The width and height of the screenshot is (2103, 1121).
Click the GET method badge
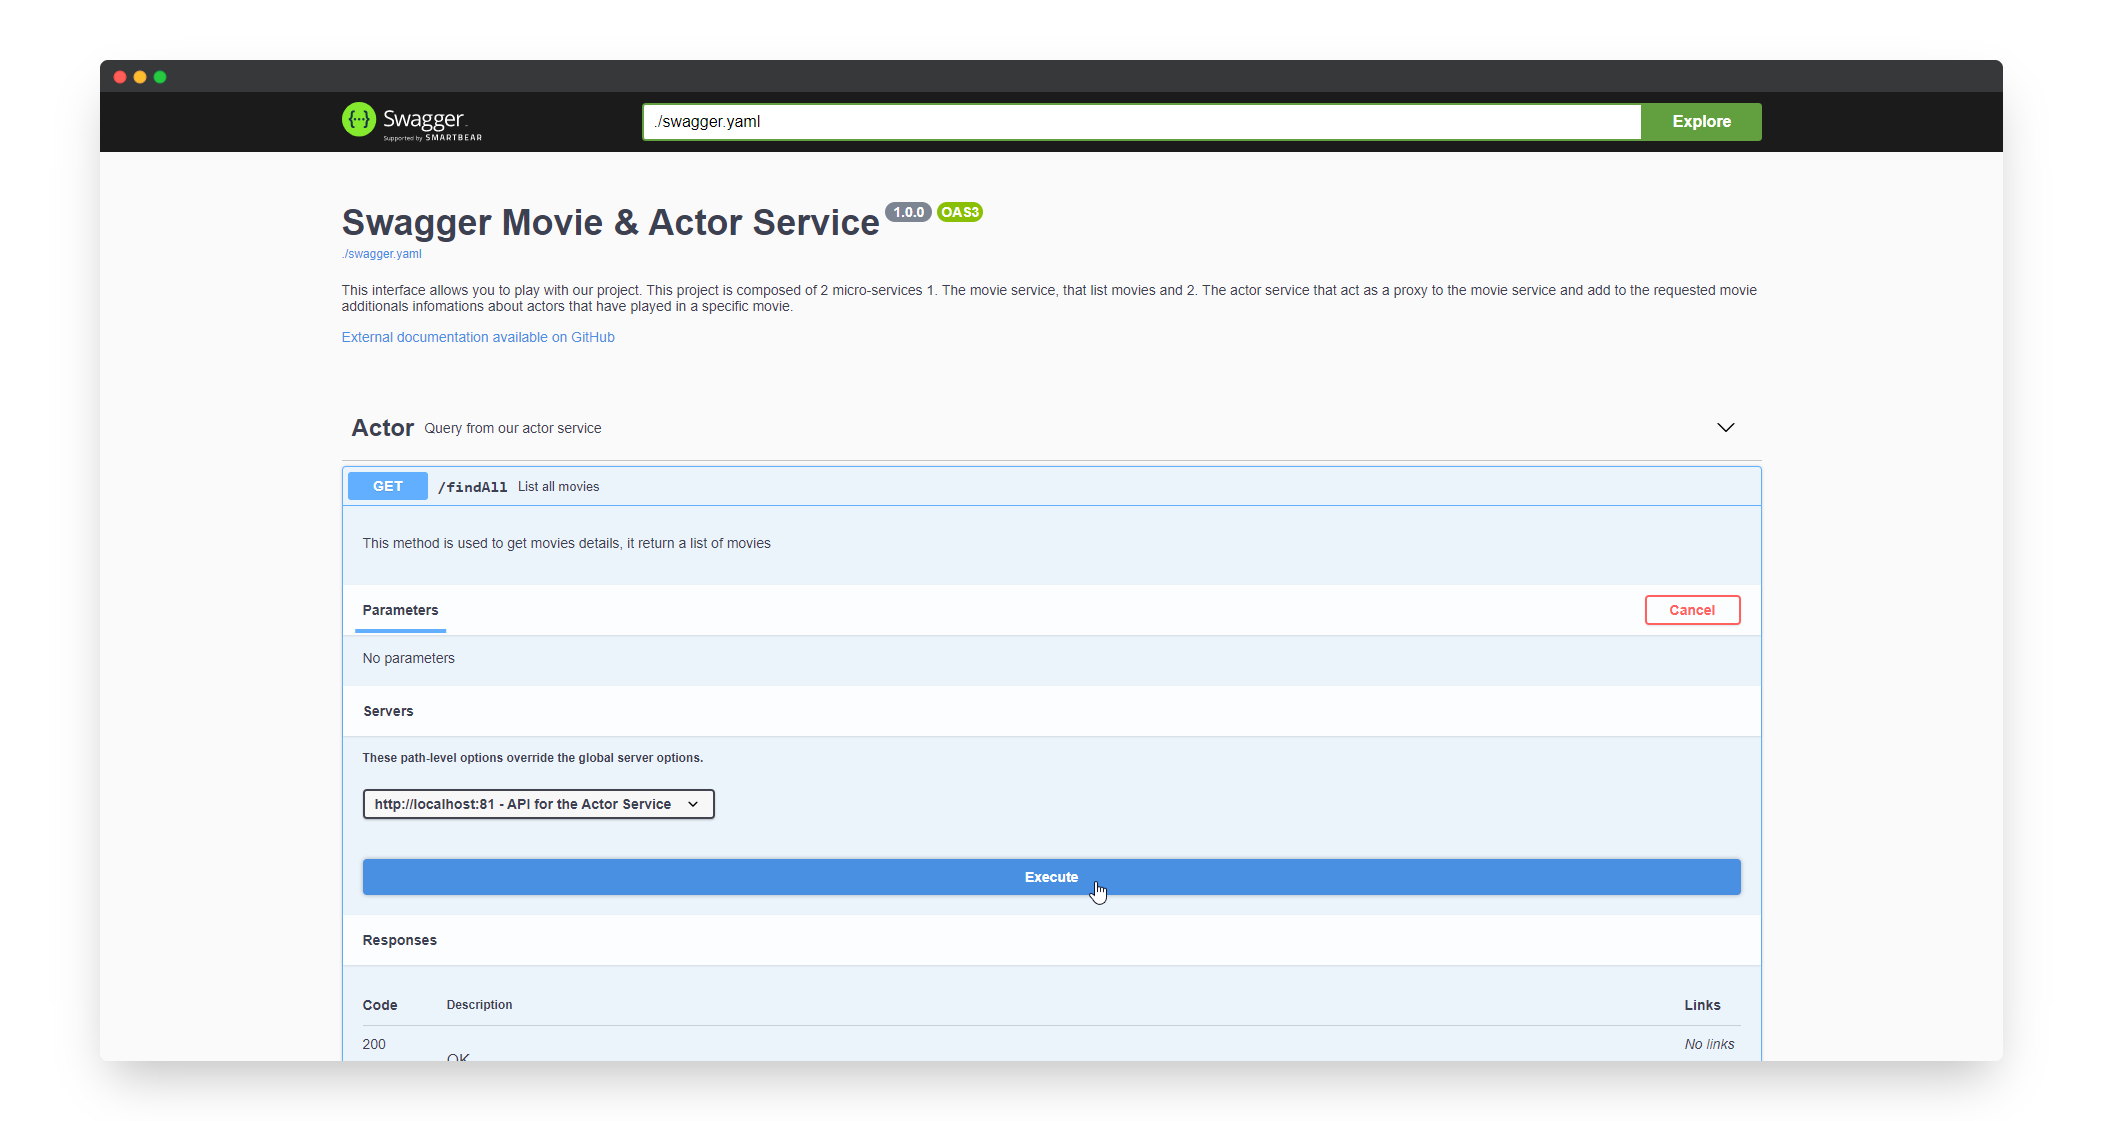click(x=388, y=486)
